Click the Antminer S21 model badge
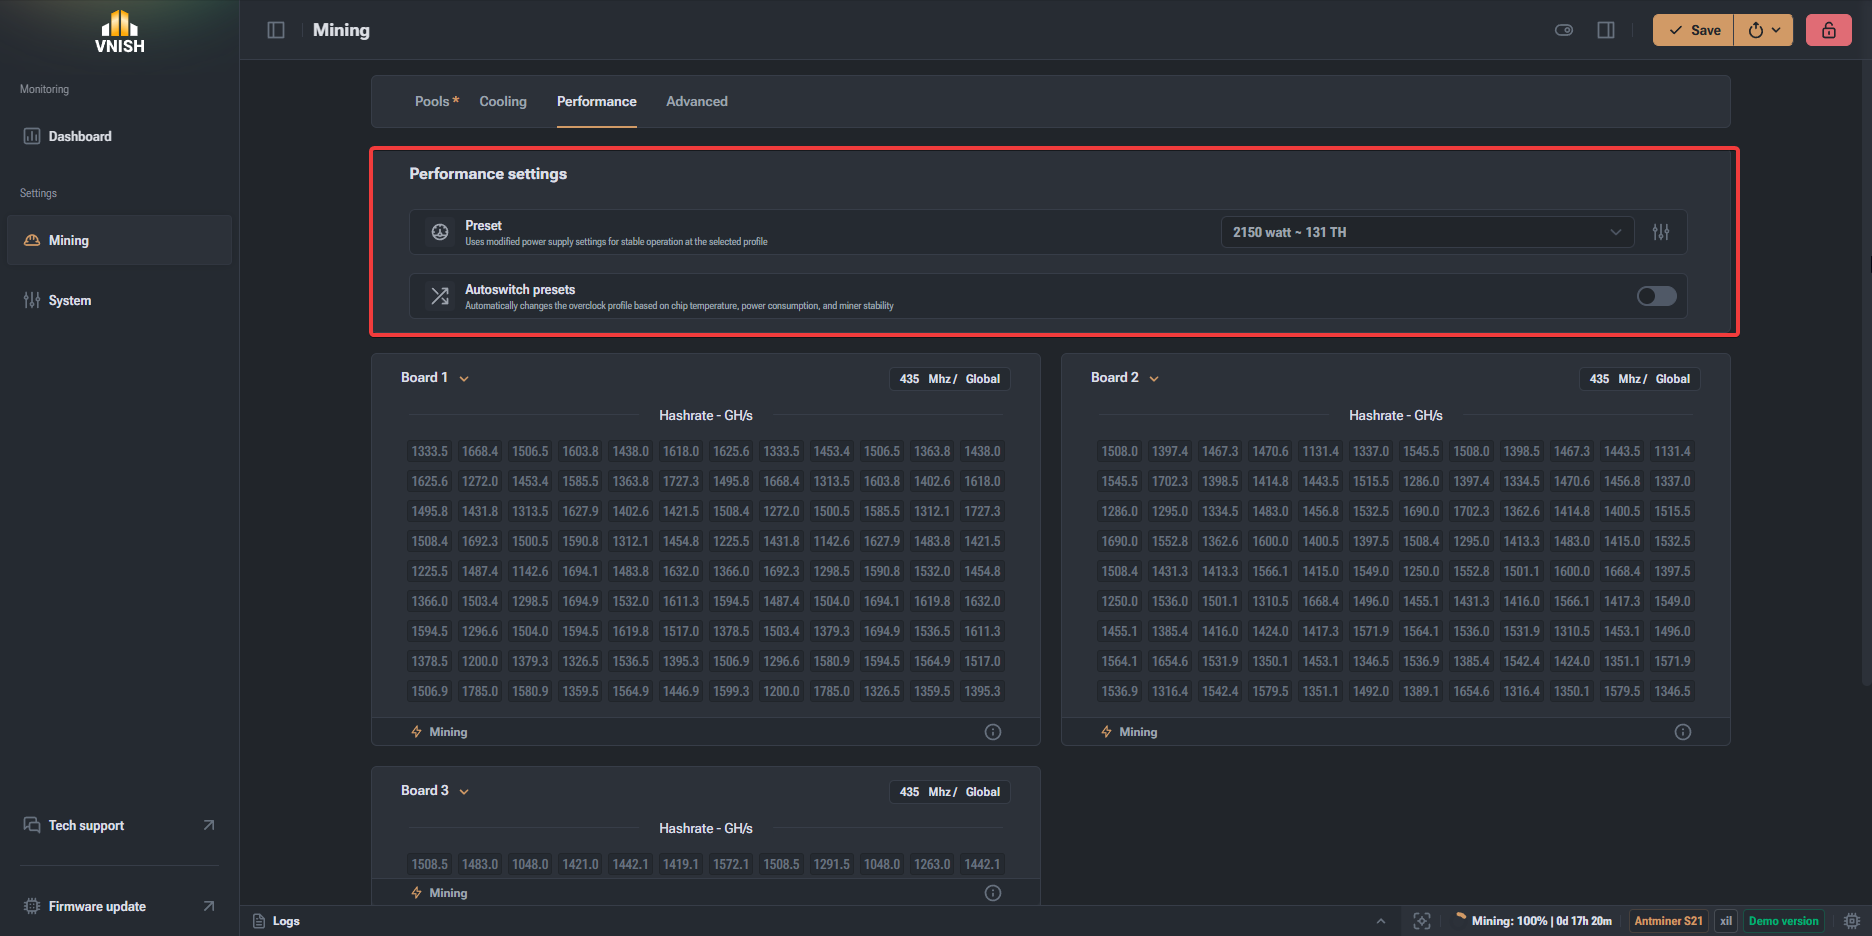Screen dimensions: 1872x936 (1668, 921)
